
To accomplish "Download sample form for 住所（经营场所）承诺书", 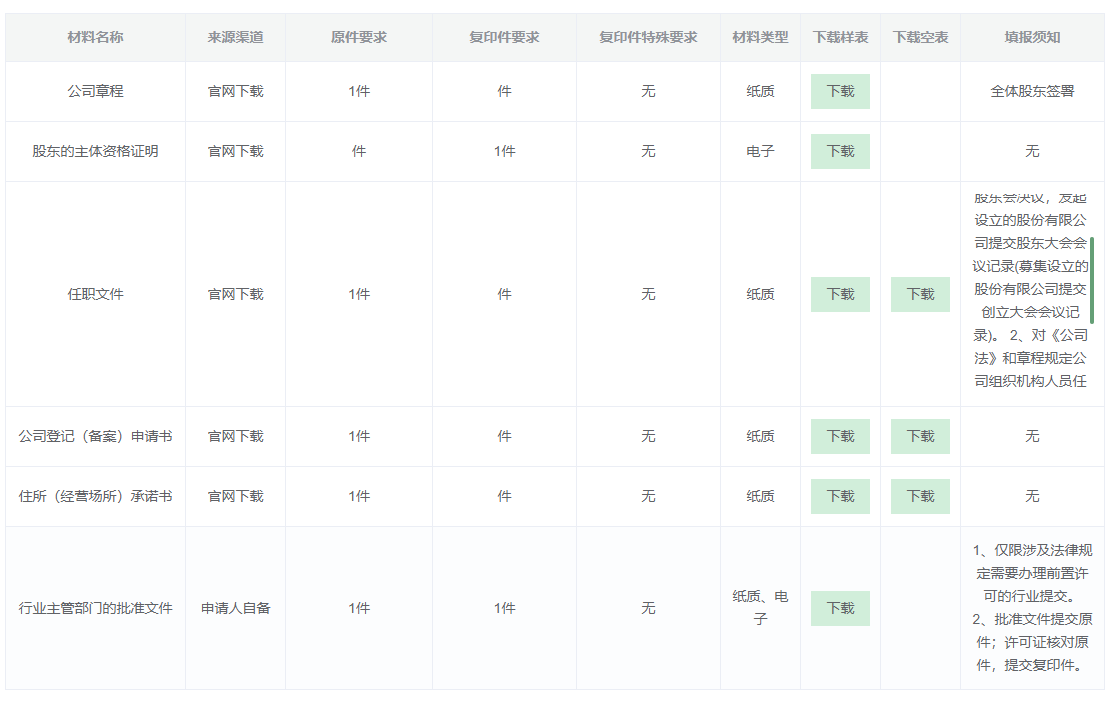I will tap(840, 496).
